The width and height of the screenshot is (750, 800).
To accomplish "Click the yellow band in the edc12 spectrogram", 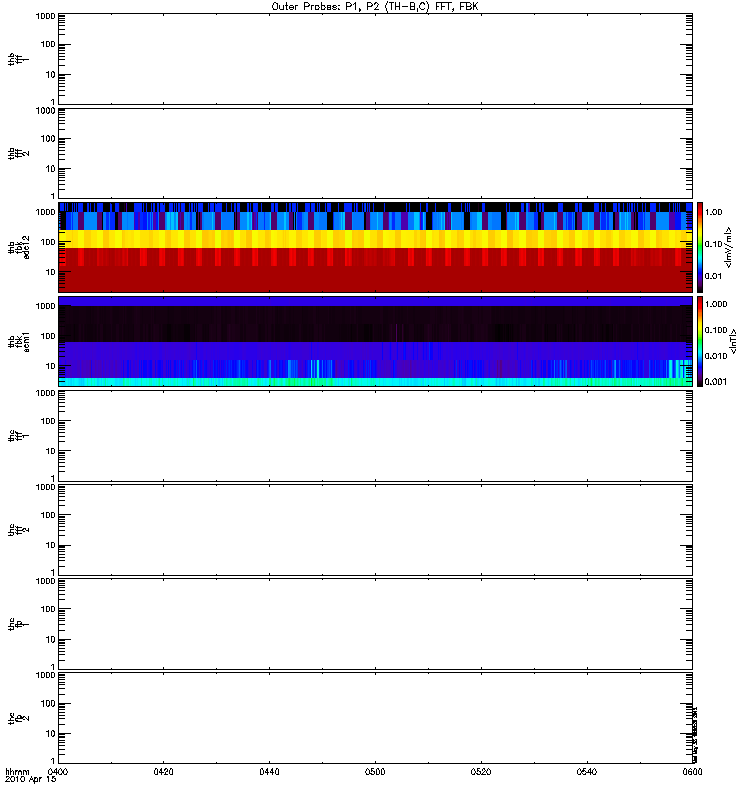I will 376,239.
